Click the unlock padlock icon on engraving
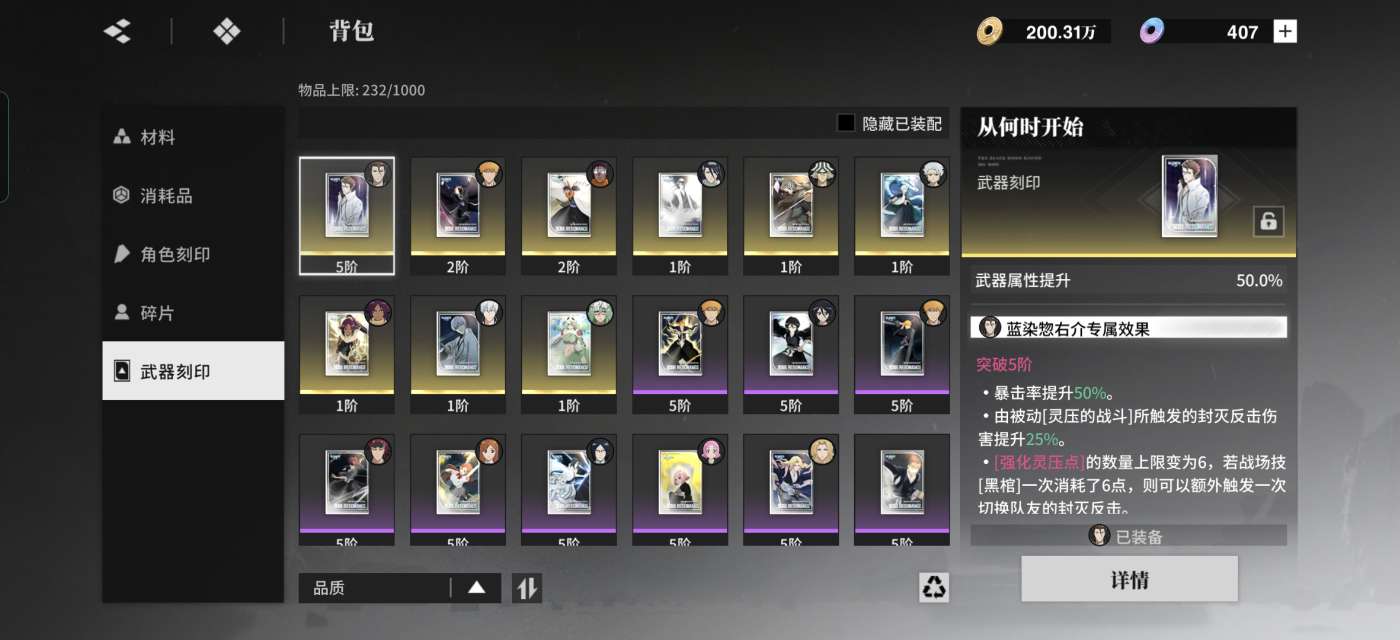1400x640 pixels. point(1268,221)
